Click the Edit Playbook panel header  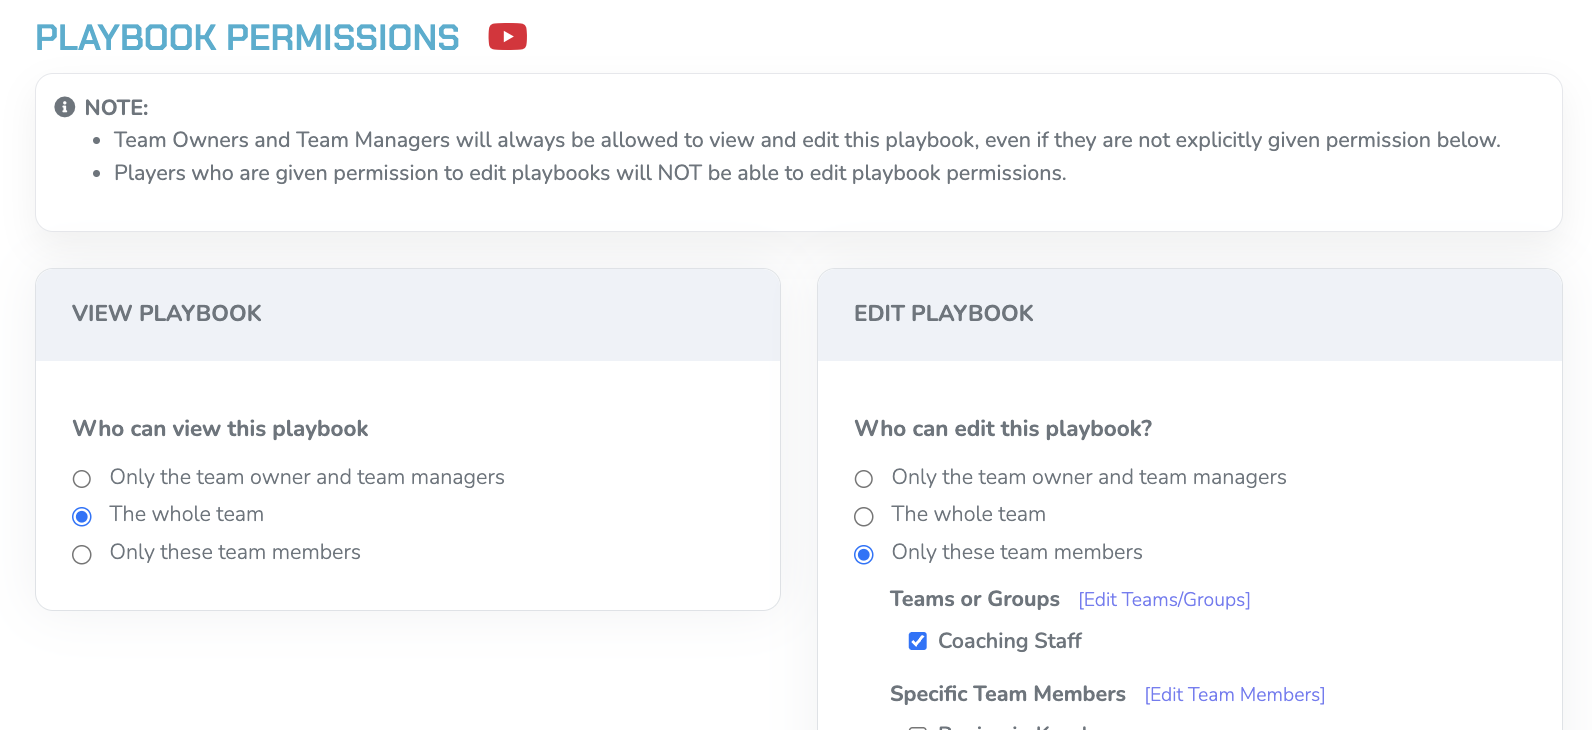[1190, 314]
